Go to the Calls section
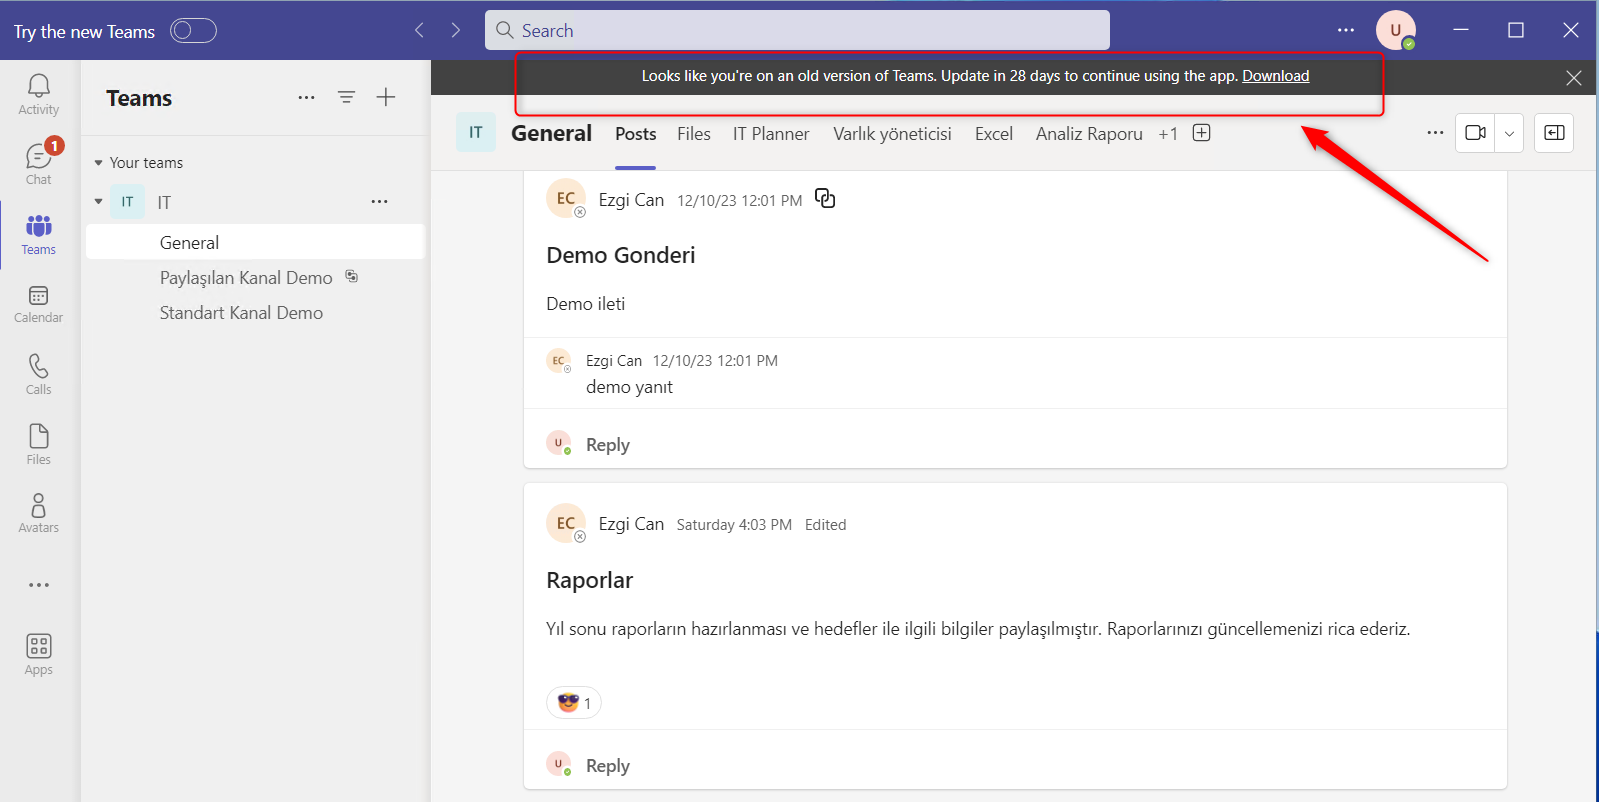 coord(38,375)
